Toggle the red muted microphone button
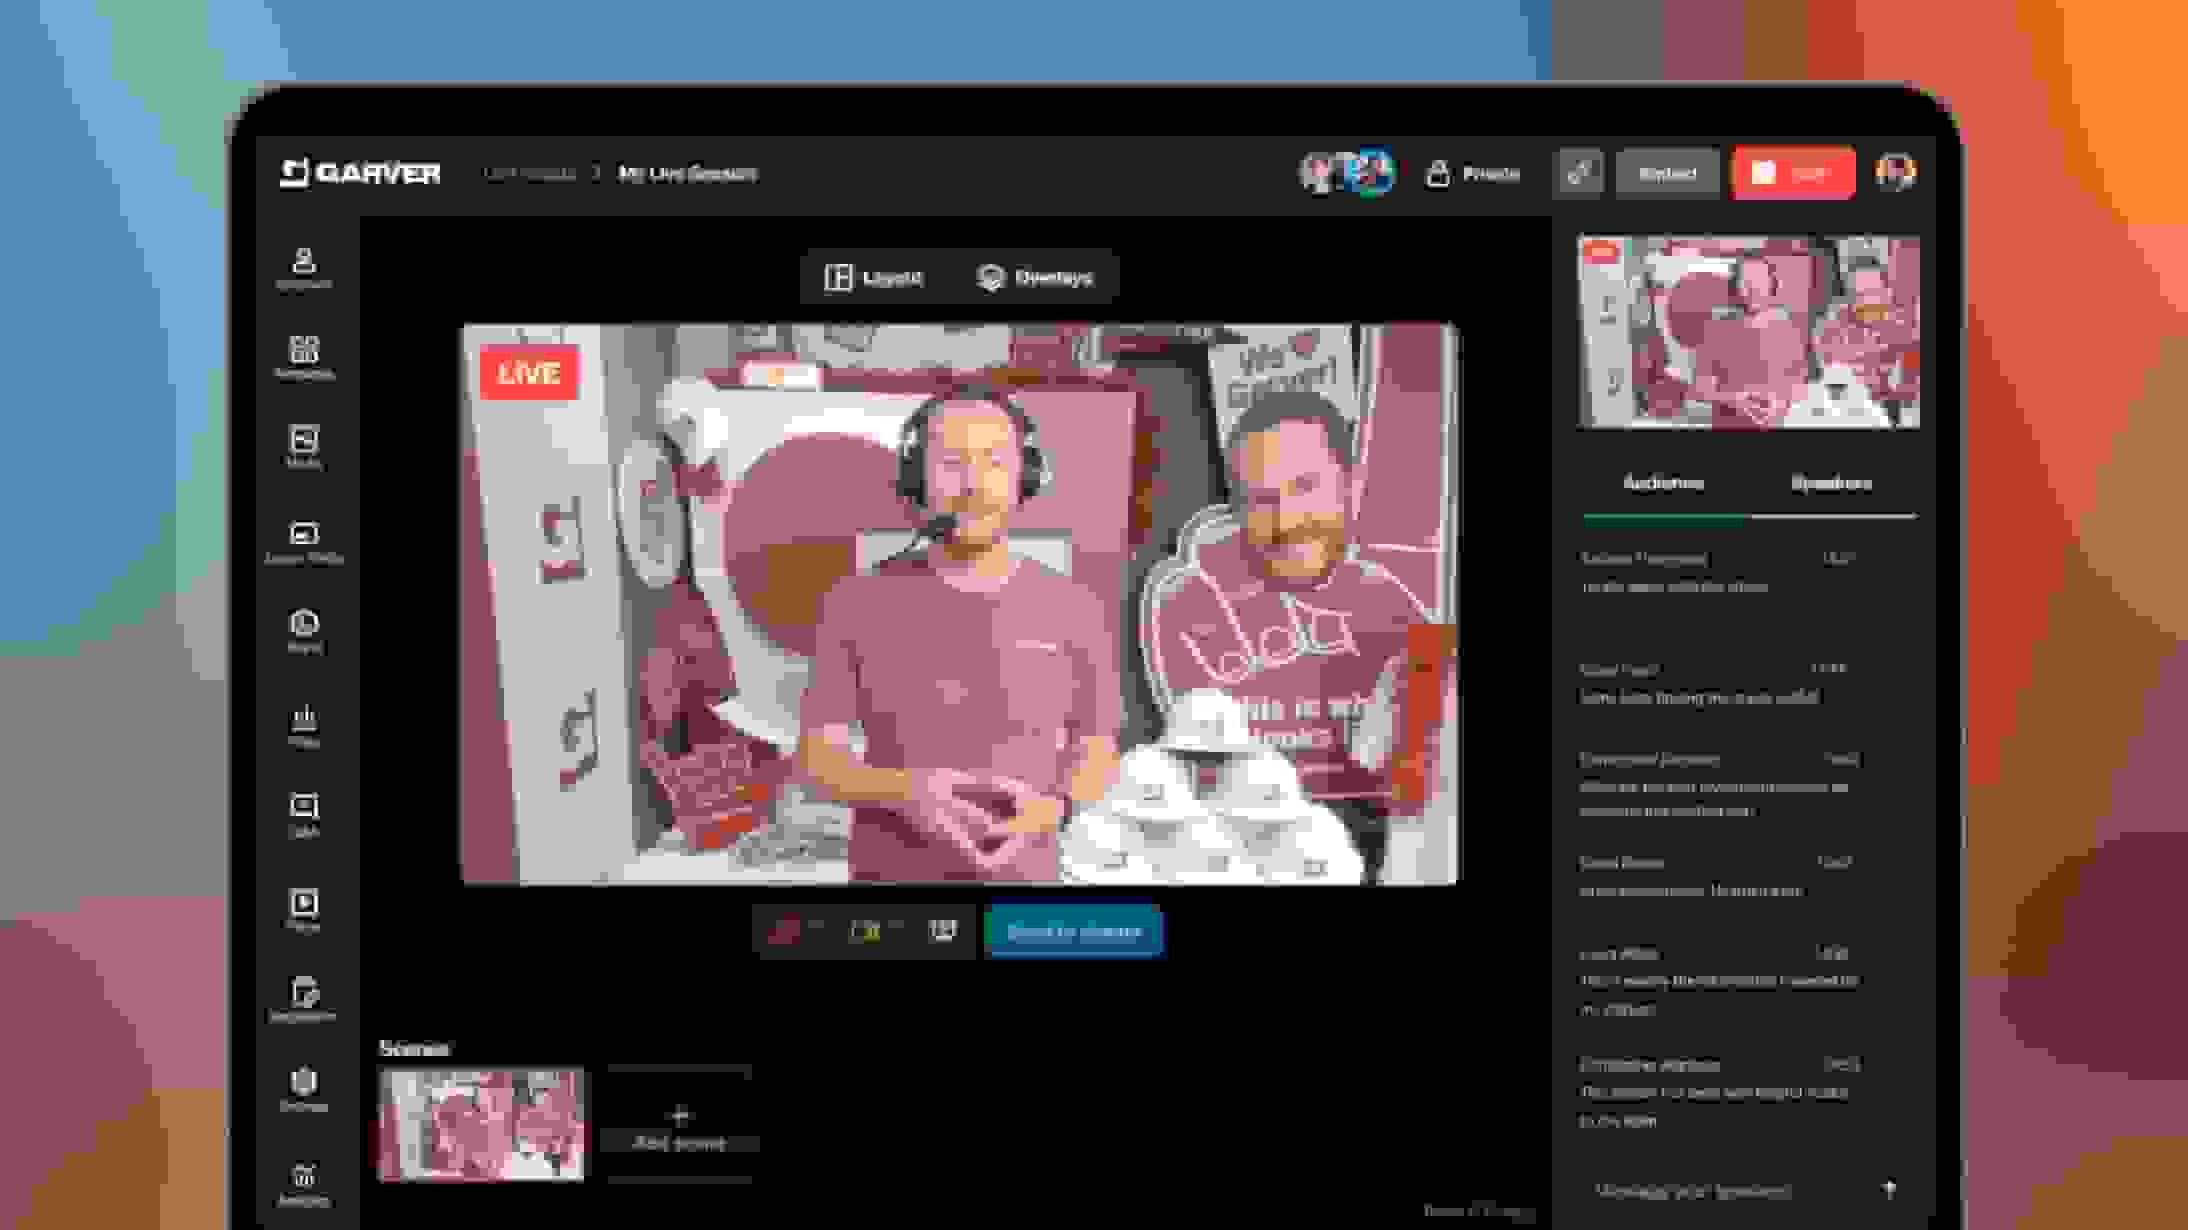2188x1230 pixels. coord(786,931)
